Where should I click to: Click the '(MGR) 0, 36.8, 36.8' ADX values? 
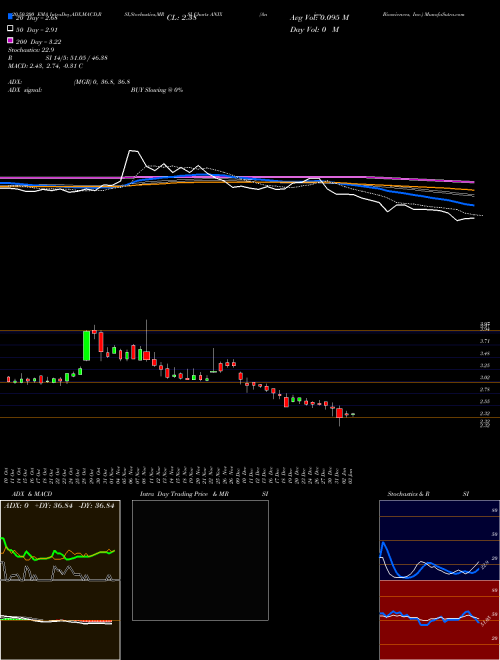click(101, 82)
